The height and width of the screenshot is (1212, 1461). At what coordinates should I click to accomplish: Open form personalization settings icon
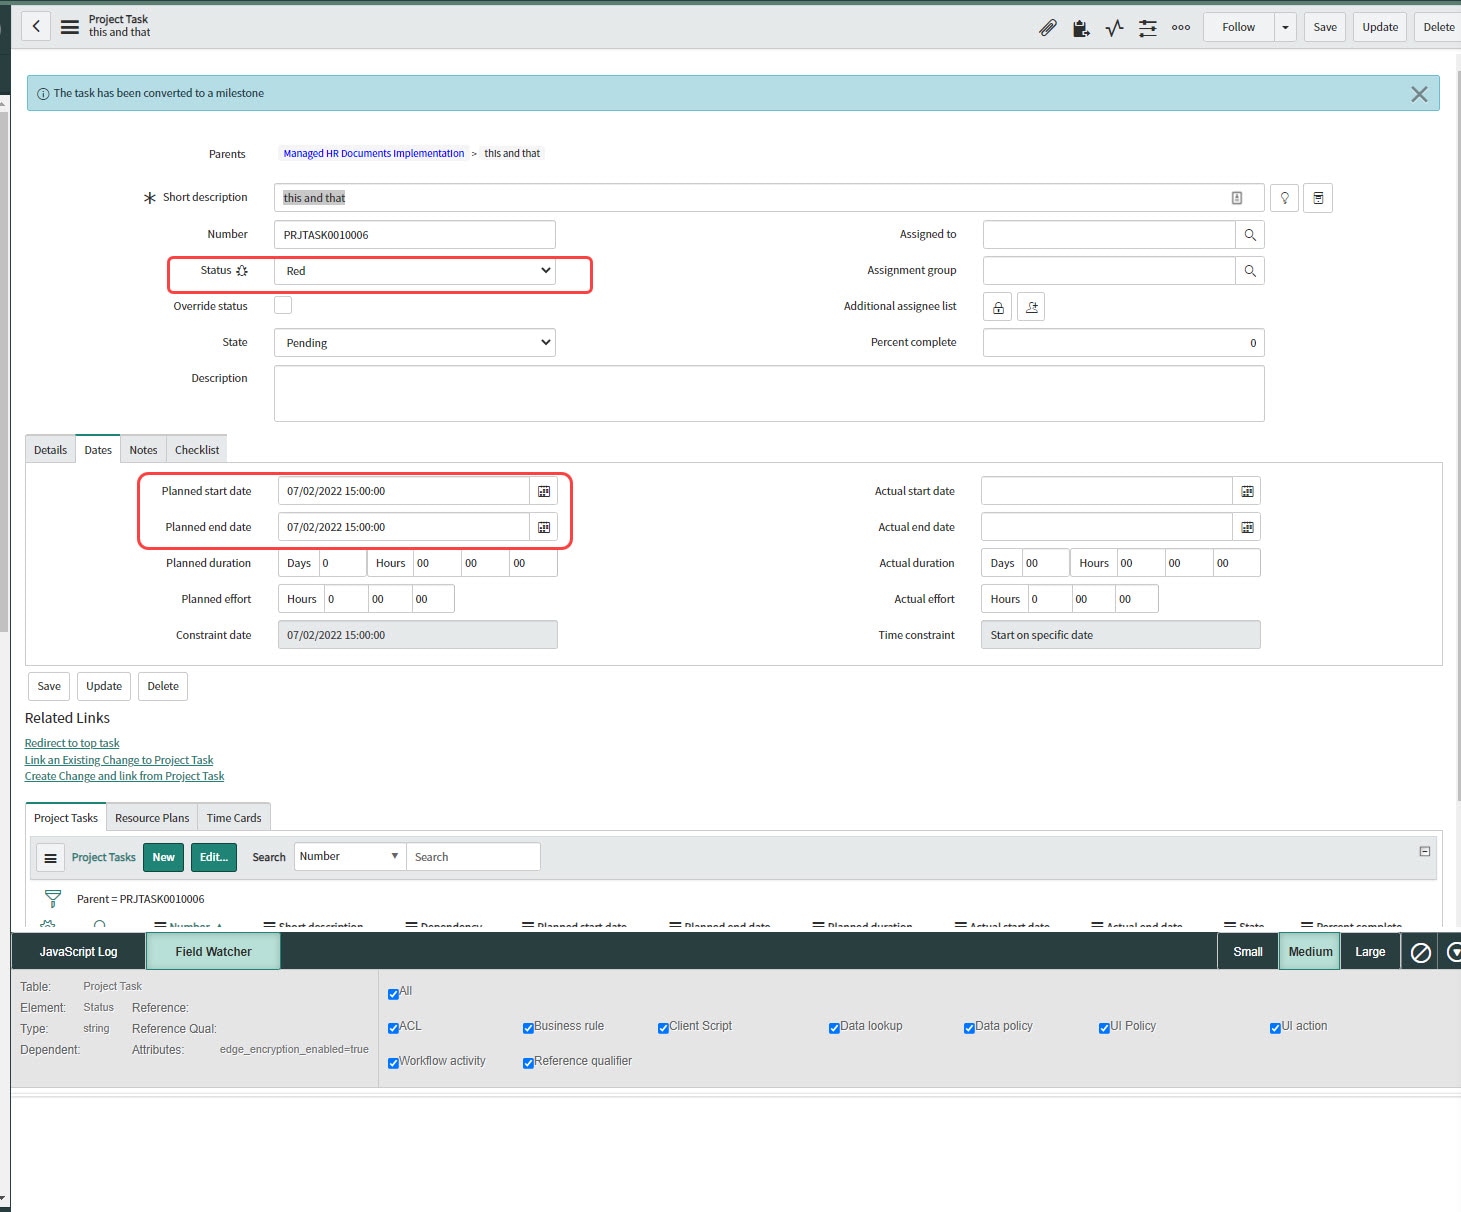pyautogui.click(x=1148, y=28)
